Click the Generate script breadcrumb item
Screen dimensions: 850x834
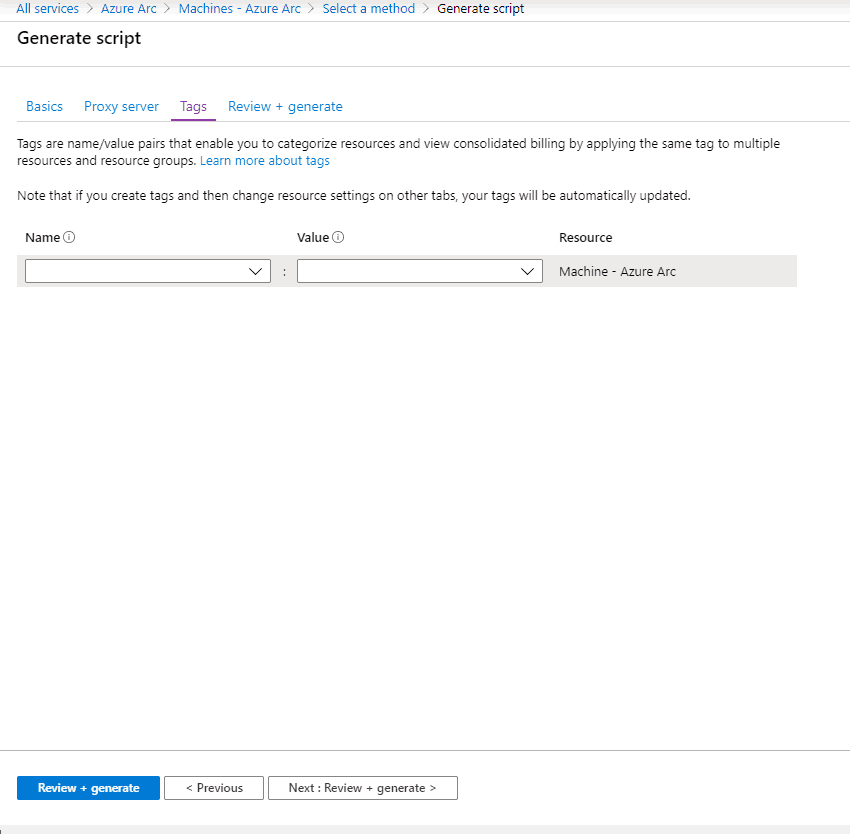tap(480, 9)
